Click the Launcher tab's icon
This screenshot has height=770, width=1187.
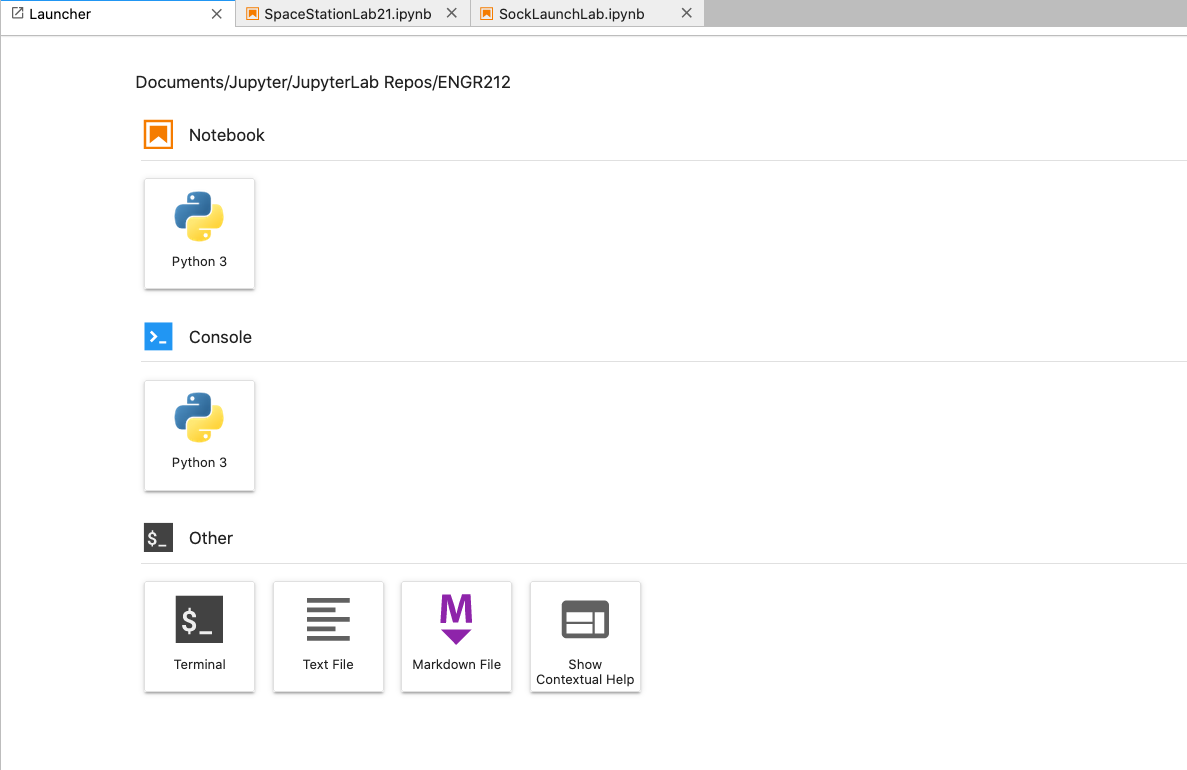[x=17, y=14]
